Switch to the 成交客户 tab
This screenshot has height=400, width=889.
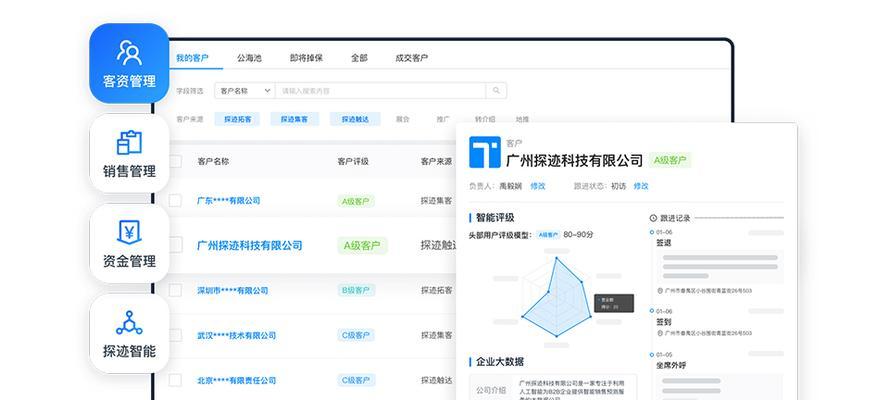412,58
